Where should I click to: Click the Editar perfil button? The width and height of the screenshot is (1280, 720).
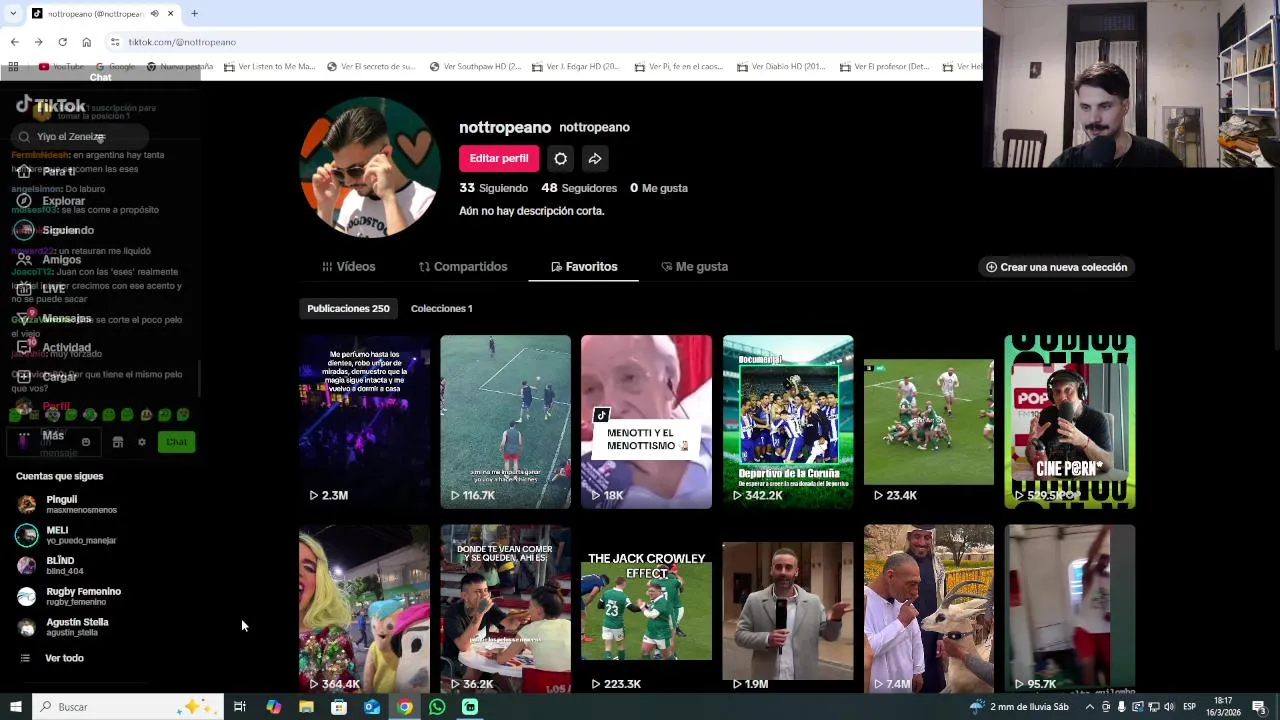click(x=499, y=159)
